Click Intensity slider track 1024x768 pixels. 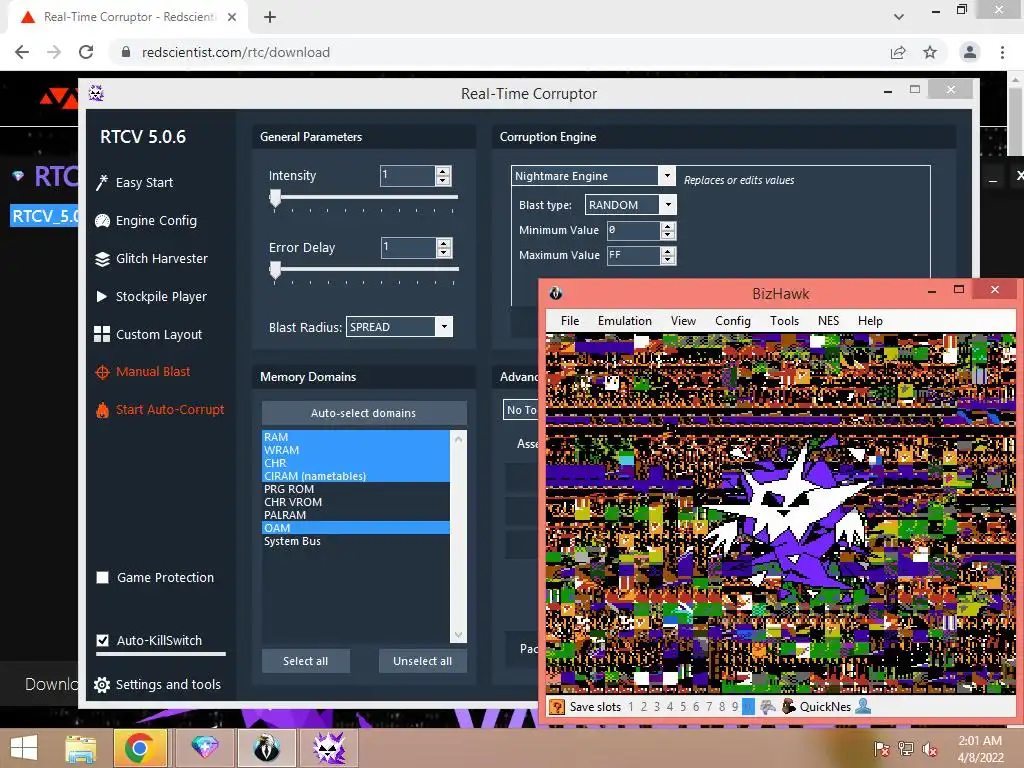[364, 197]
